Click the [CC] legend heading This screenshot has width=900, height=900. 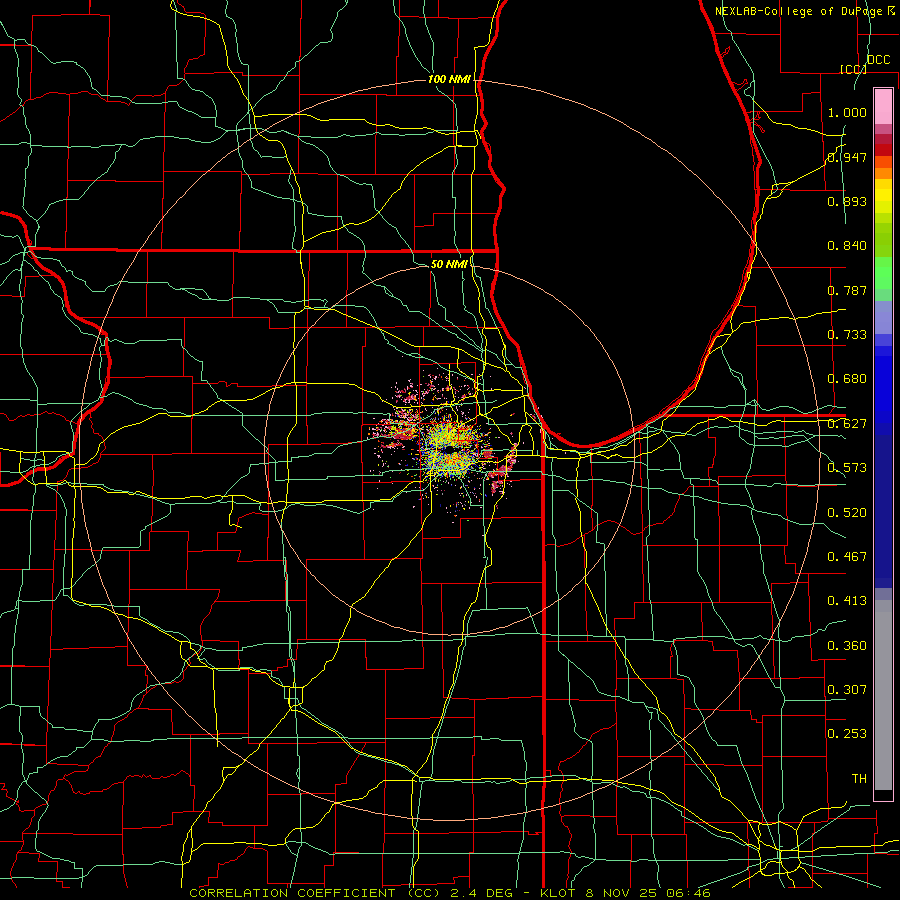click(x=854, y=69)
